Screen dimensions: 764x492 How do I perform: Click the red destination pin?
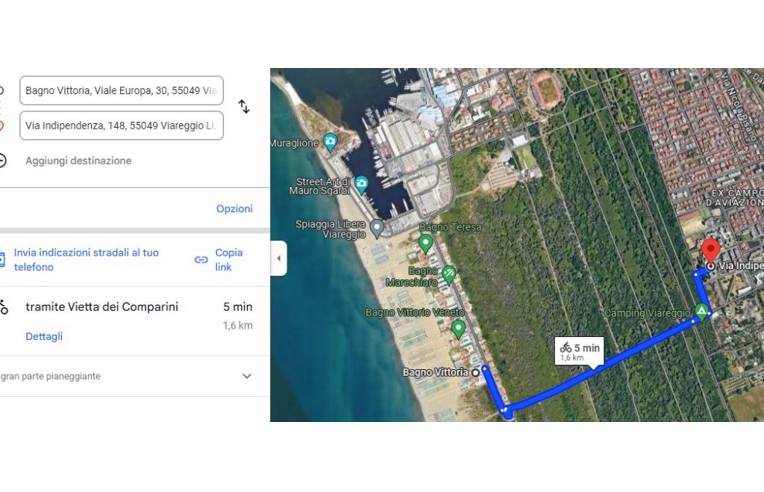click(x=710, y=251)
